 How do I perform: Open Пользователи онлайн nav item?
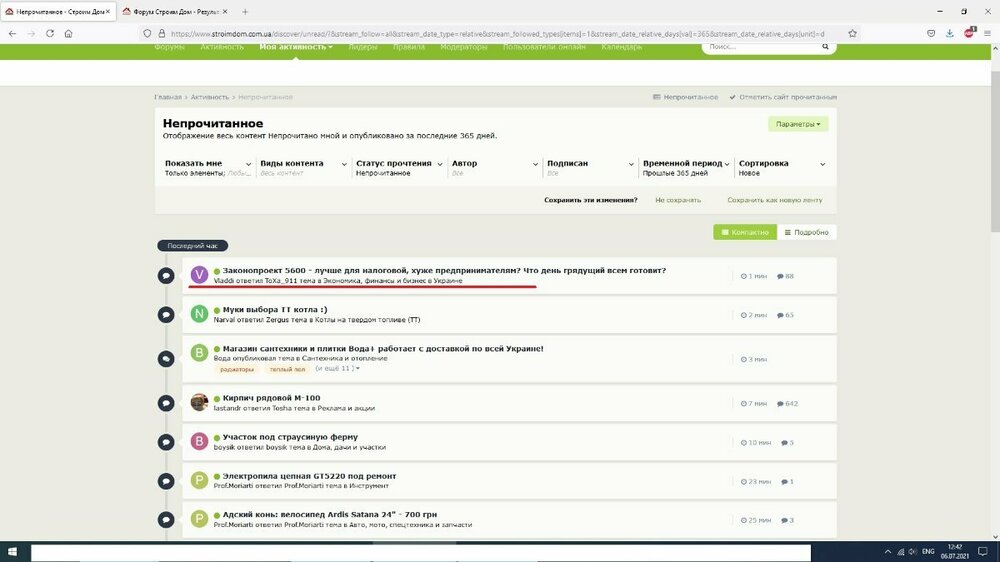coord(544,47)
